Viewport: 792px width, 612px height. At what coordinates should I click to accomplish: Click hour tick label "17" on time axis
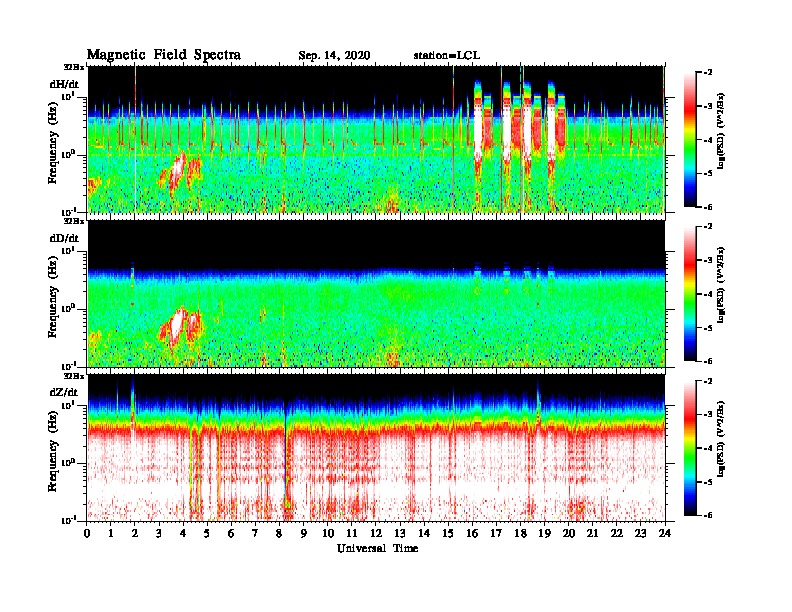[x=496, y=534]
